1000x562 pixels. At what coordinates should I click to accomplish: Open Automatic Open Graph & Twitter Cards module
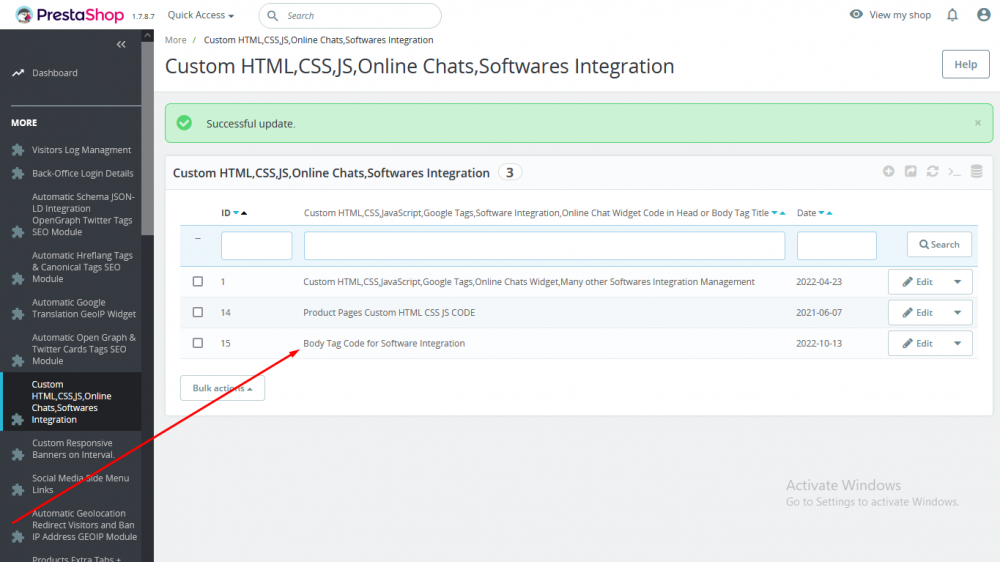point(84,349)
